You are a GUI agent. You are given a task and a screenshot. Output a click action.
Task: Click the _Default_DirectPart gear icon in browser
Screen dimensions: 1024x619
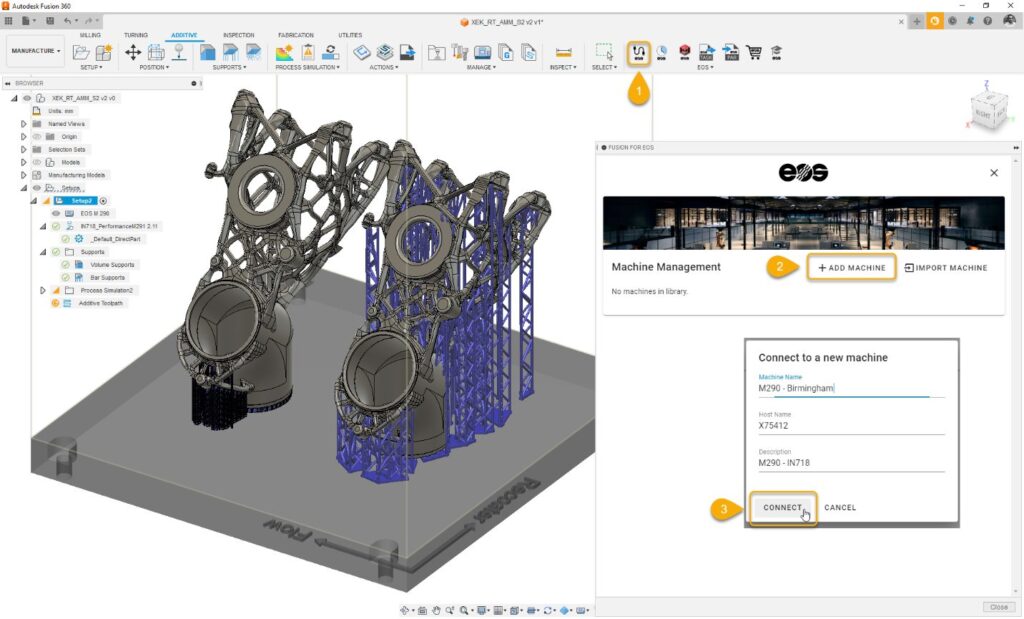point(77,238)
